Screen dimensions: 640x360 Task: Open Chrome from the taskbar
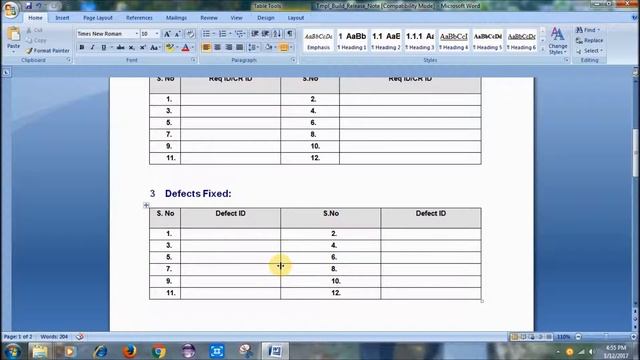(159, 351)
